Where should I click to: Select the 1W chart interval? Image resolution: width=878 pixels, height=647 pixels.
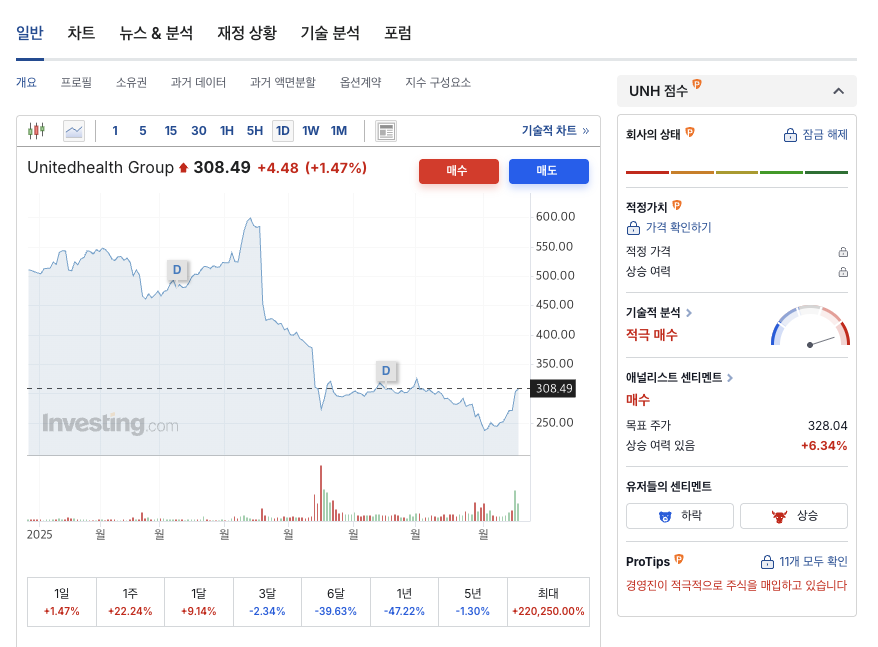311,131
